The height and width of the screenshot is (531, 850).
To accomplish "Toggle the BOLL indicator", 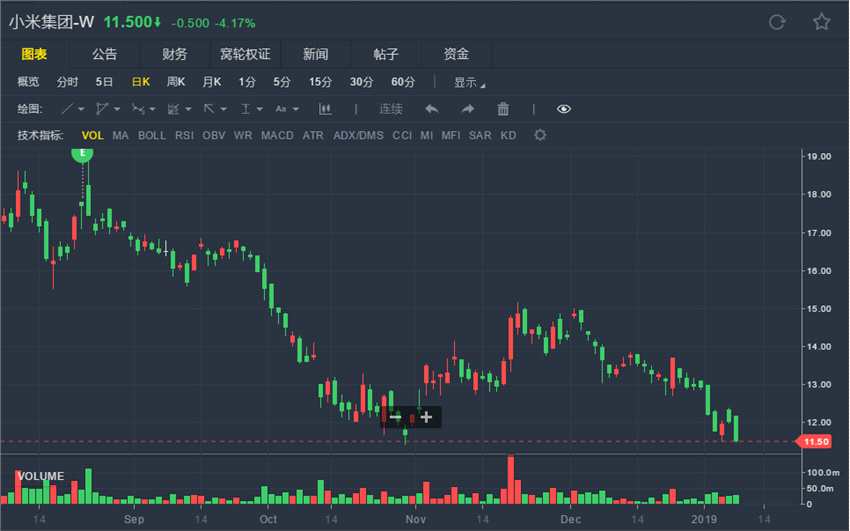I will tap(152, 135).
